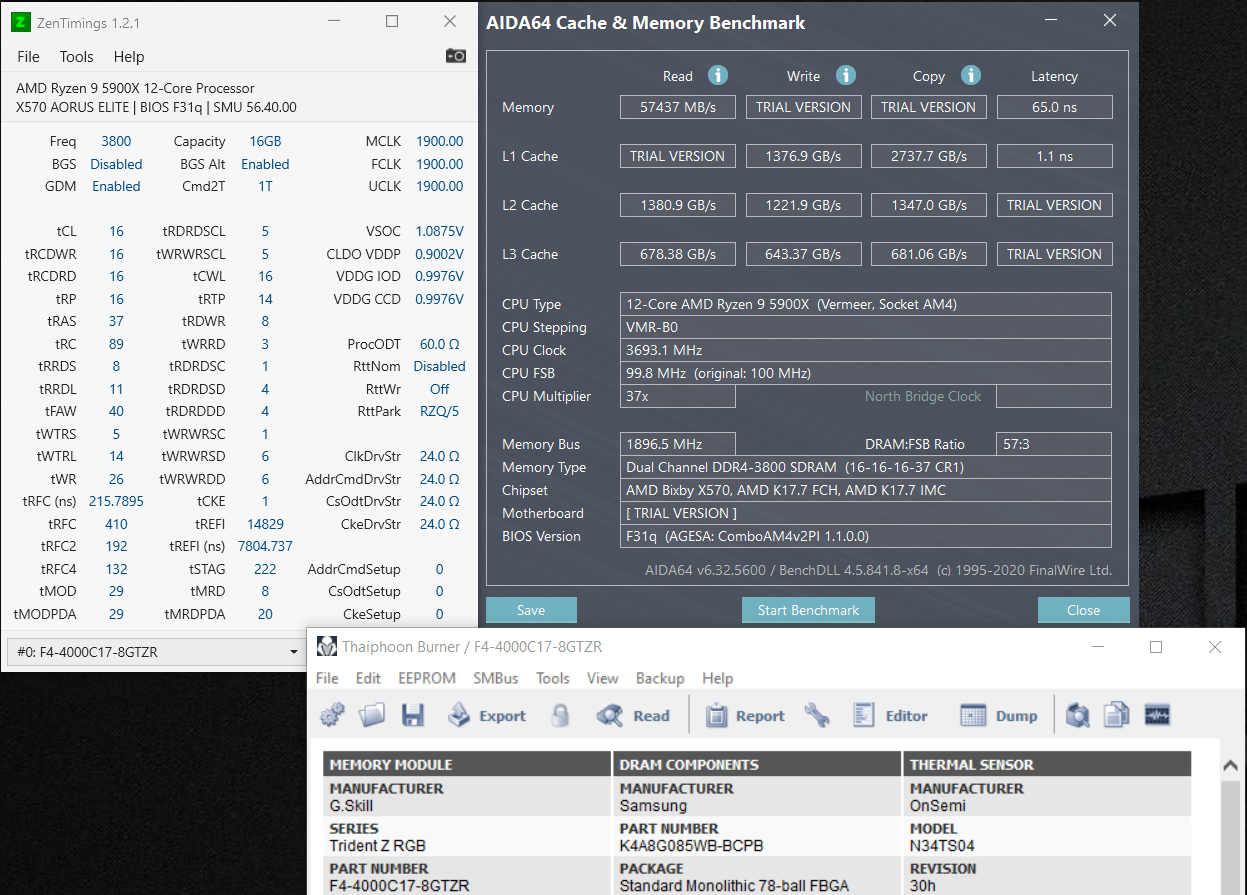The height and width of the screenshot is (895, 1247).
Task: Click the FCLK value 1900.00
Action: click(x=439, y=164)
